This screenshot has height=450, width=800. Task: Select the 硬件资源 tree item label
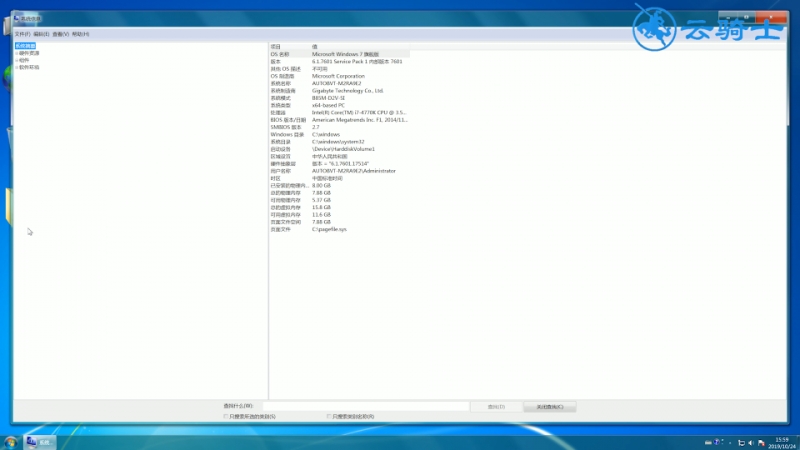pos(29,53)
